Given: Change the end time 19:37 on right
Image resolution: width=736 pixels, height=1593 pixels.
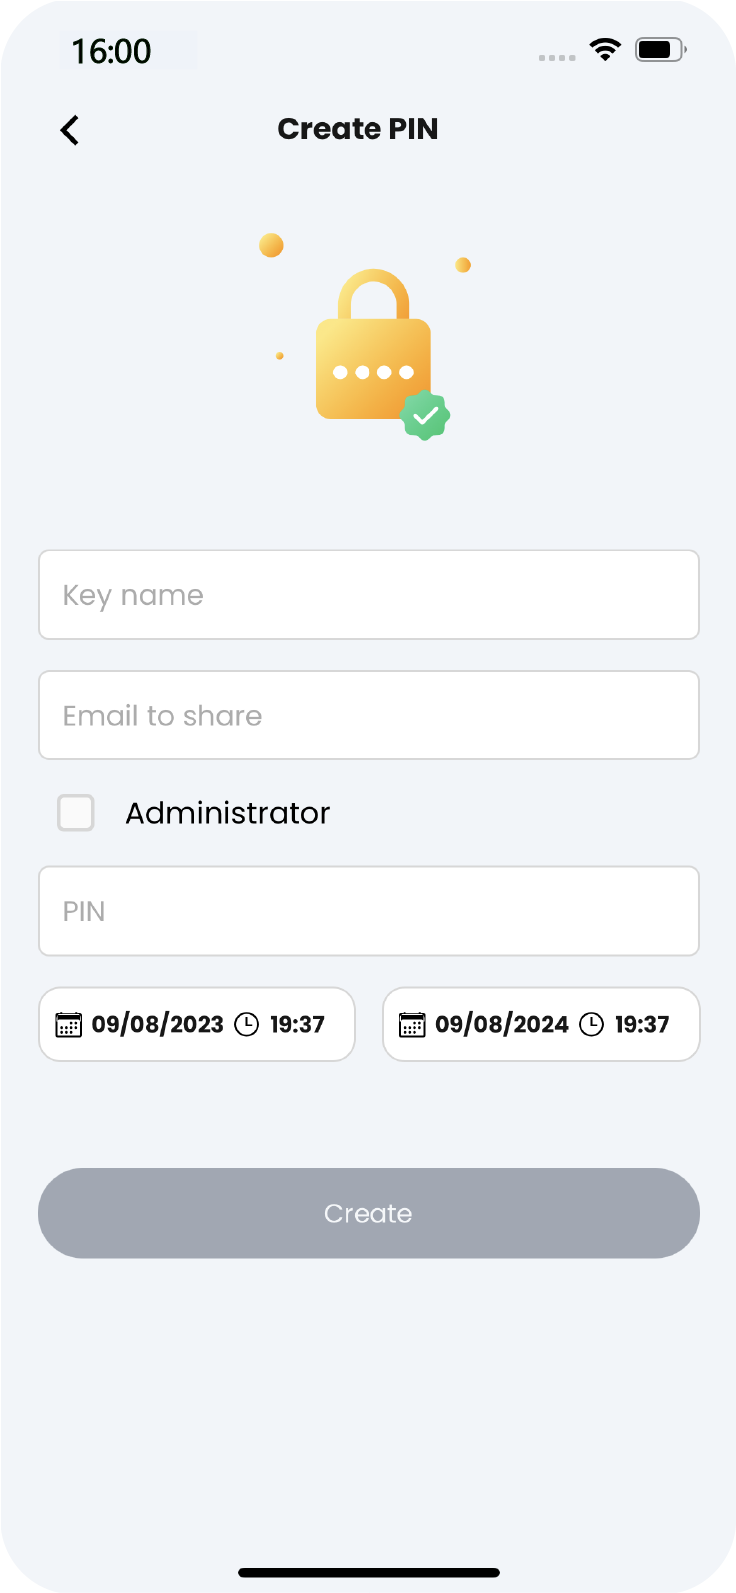Looking at the screenshot, I should [642, 1024].
